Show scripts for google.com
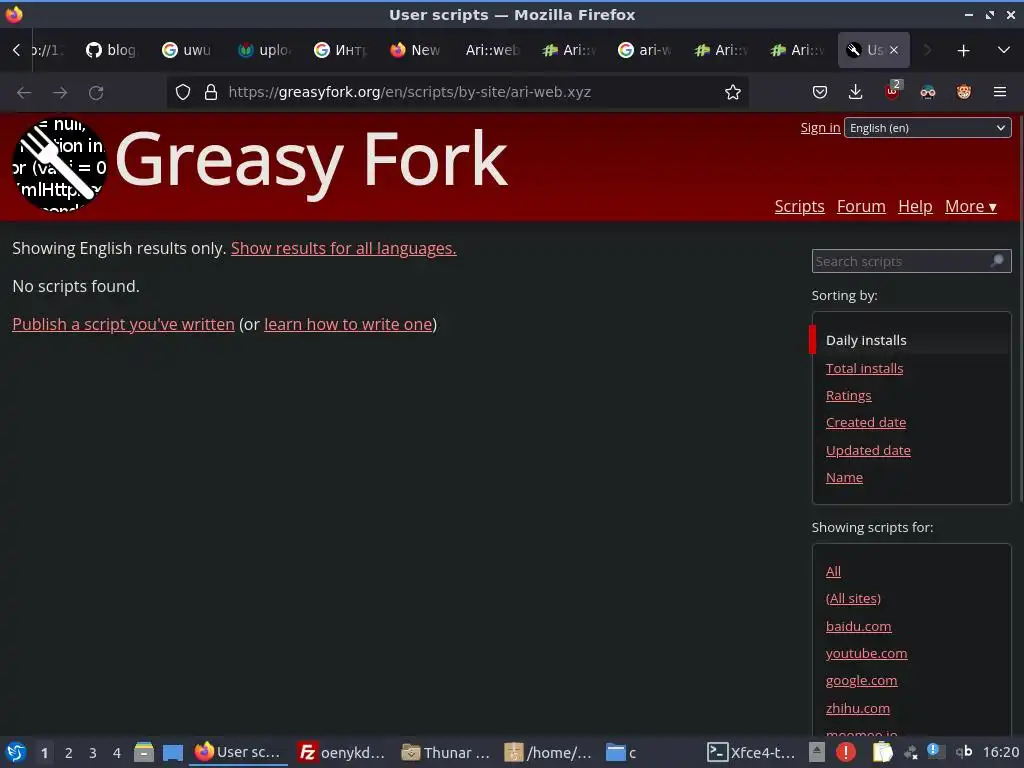 click(x=861, y=680)
